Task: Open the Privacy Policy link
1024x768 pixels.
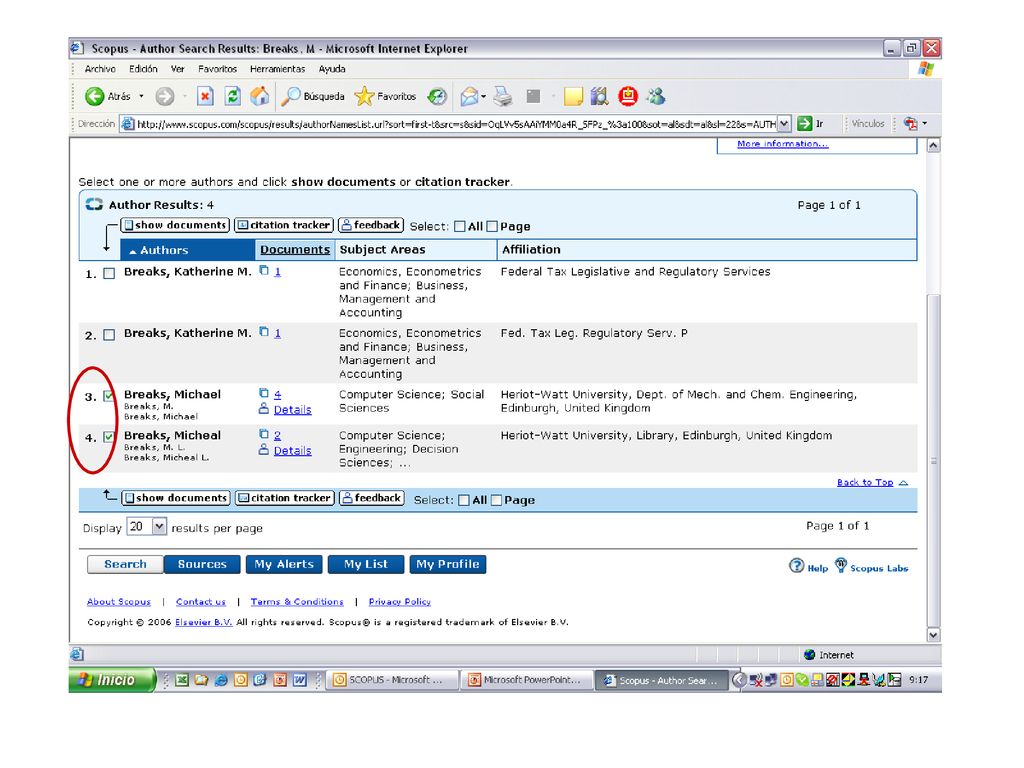Action: pos(400,601)
